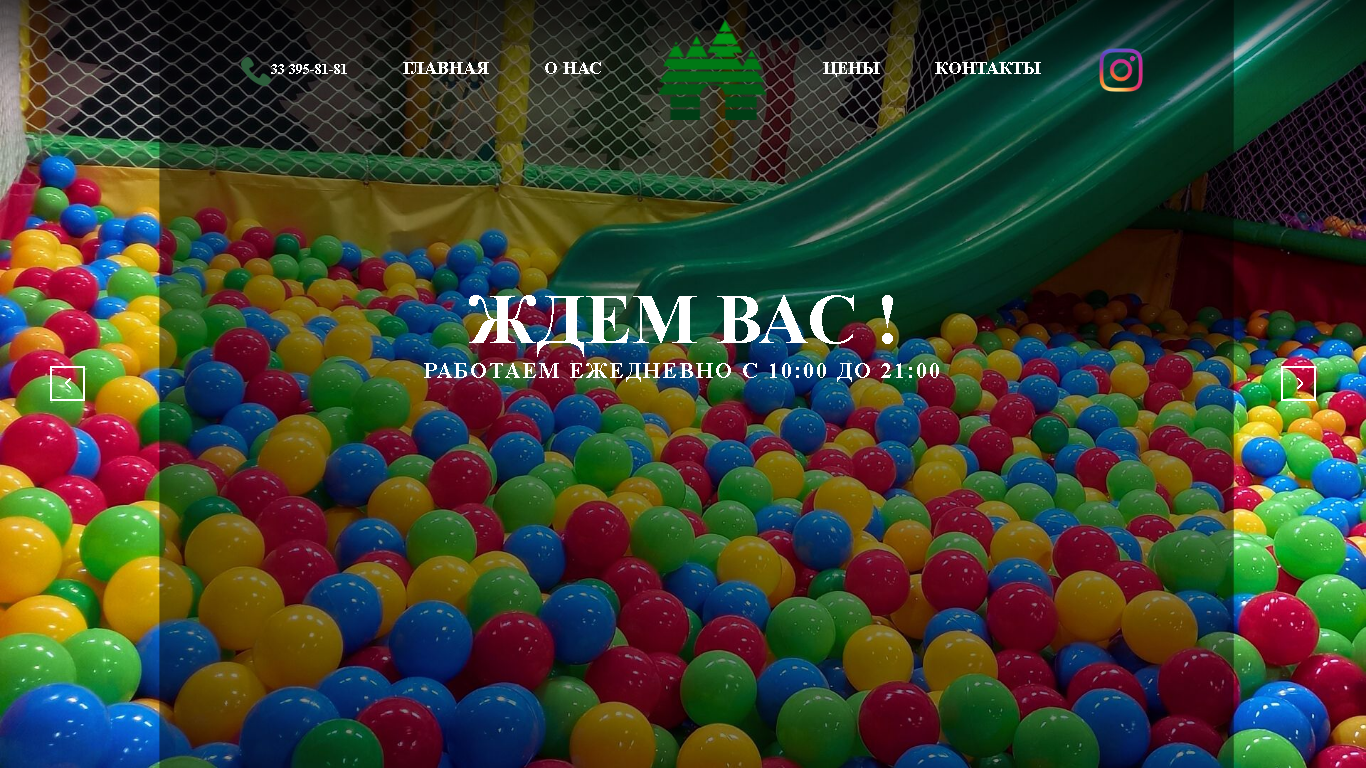
Task: Click the word ЕЖЕДНЕВНО in subtitle
Action: point(651,370)
